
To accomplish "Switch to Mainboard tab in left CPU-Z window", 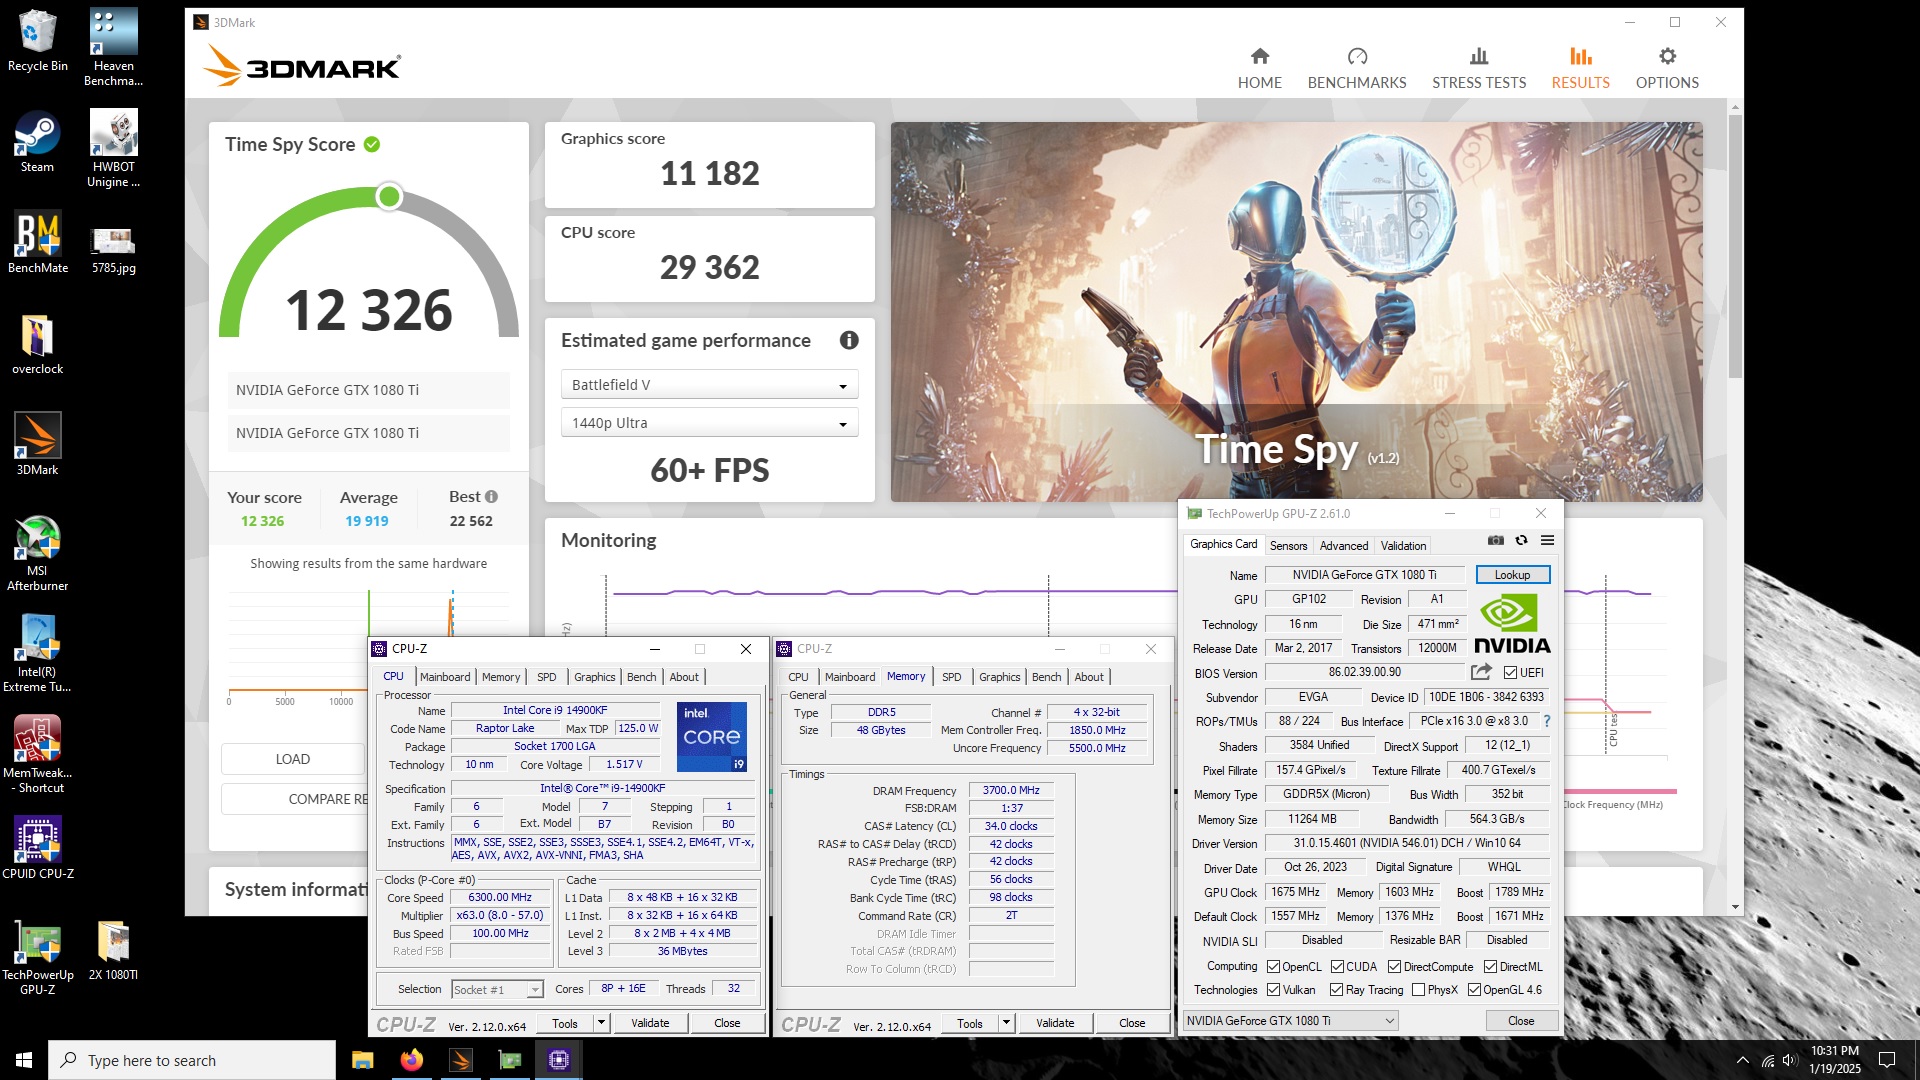I will tap(445, 677).
